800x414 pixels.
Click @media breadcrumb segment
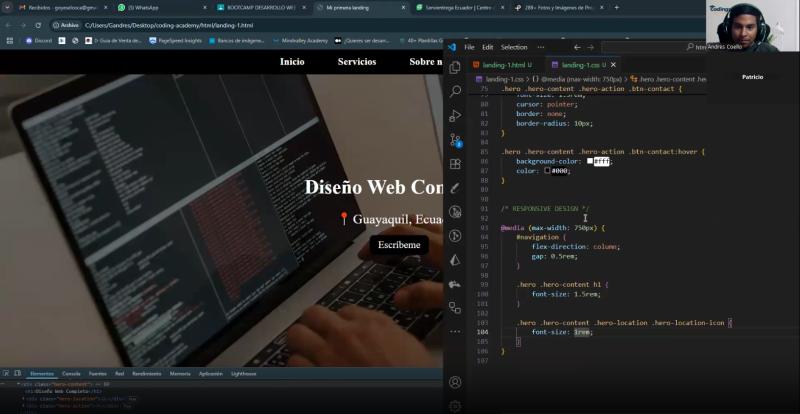click(577, 79)
